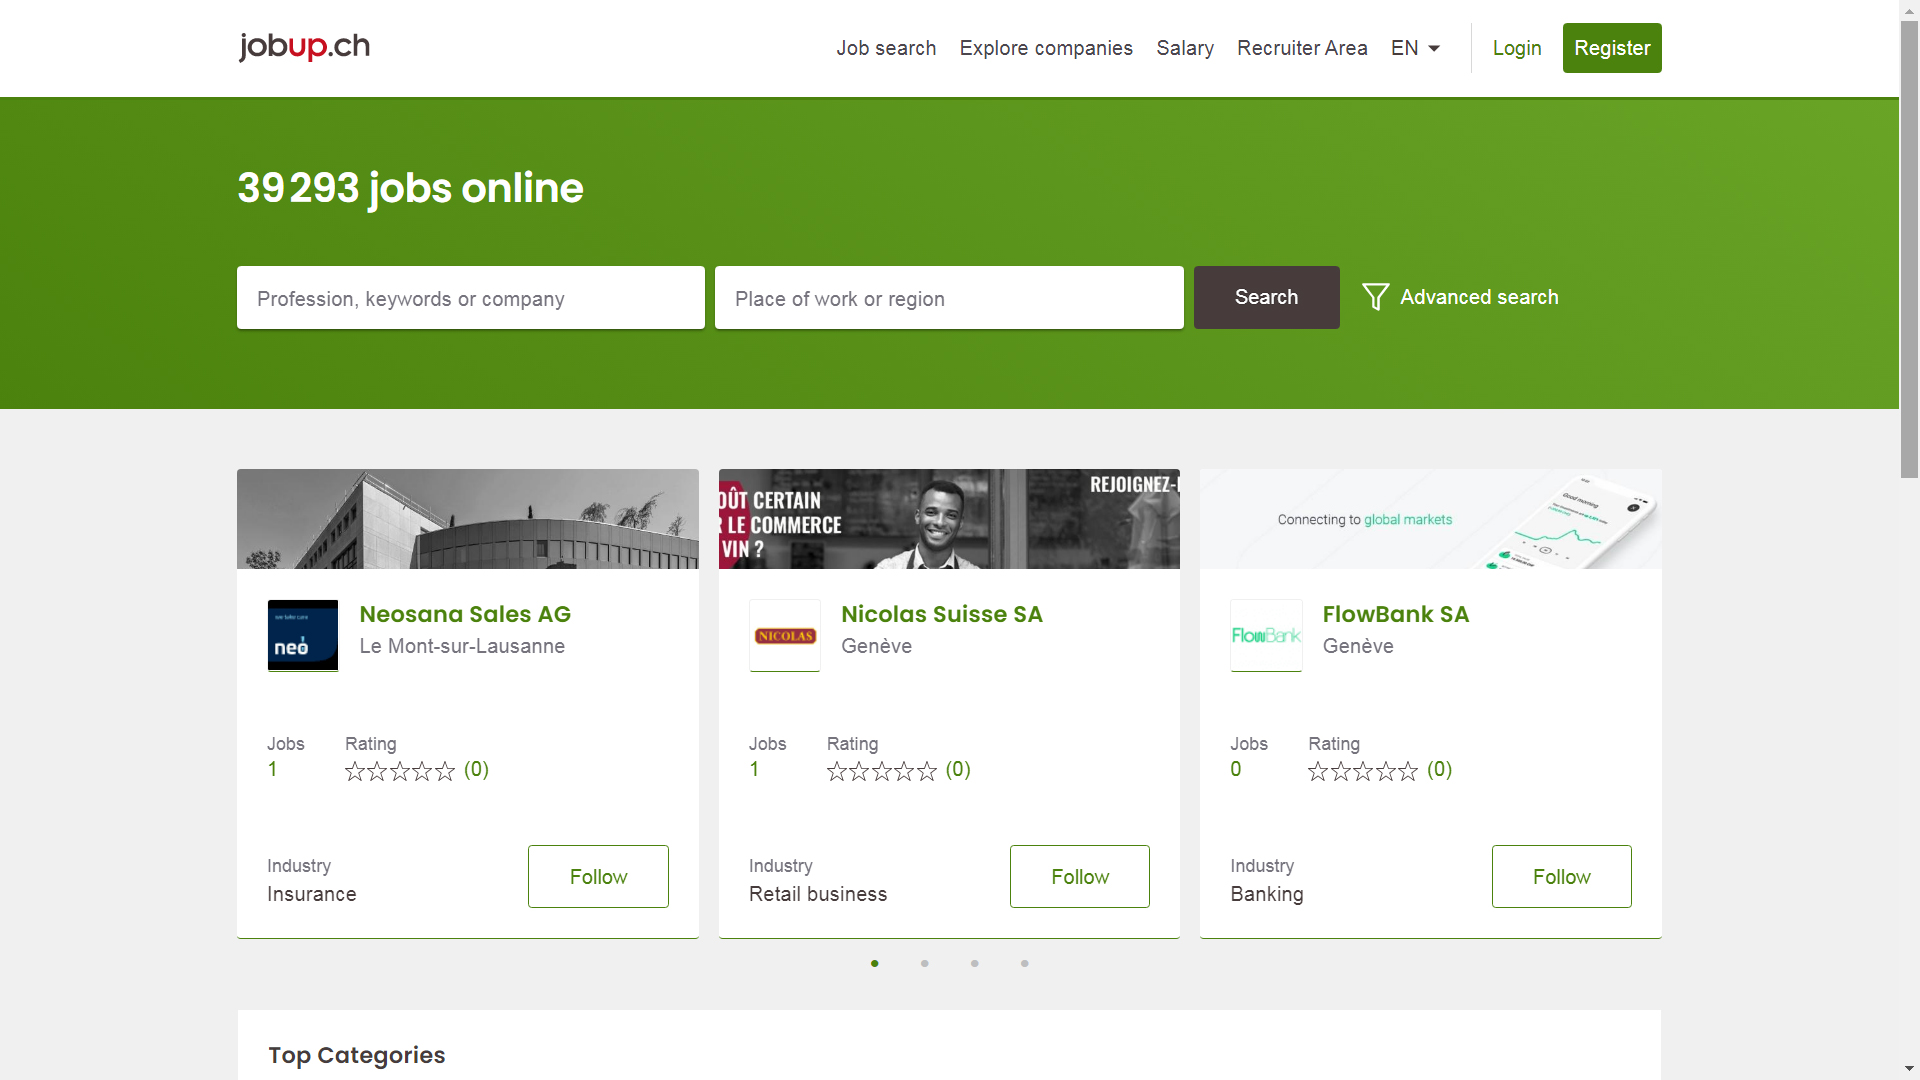Click the scrollbar up arrow
Image resolution: width=1920 pixels, height=1080 pixels.
1910,9
